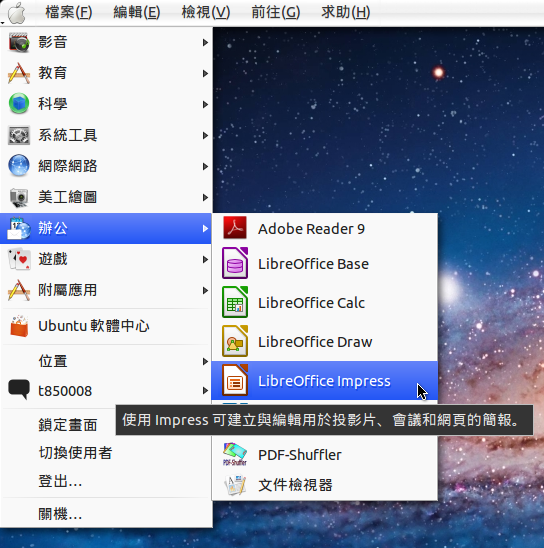Select 登出... to log out
The image size is (544, 548).
coord(60,482)
